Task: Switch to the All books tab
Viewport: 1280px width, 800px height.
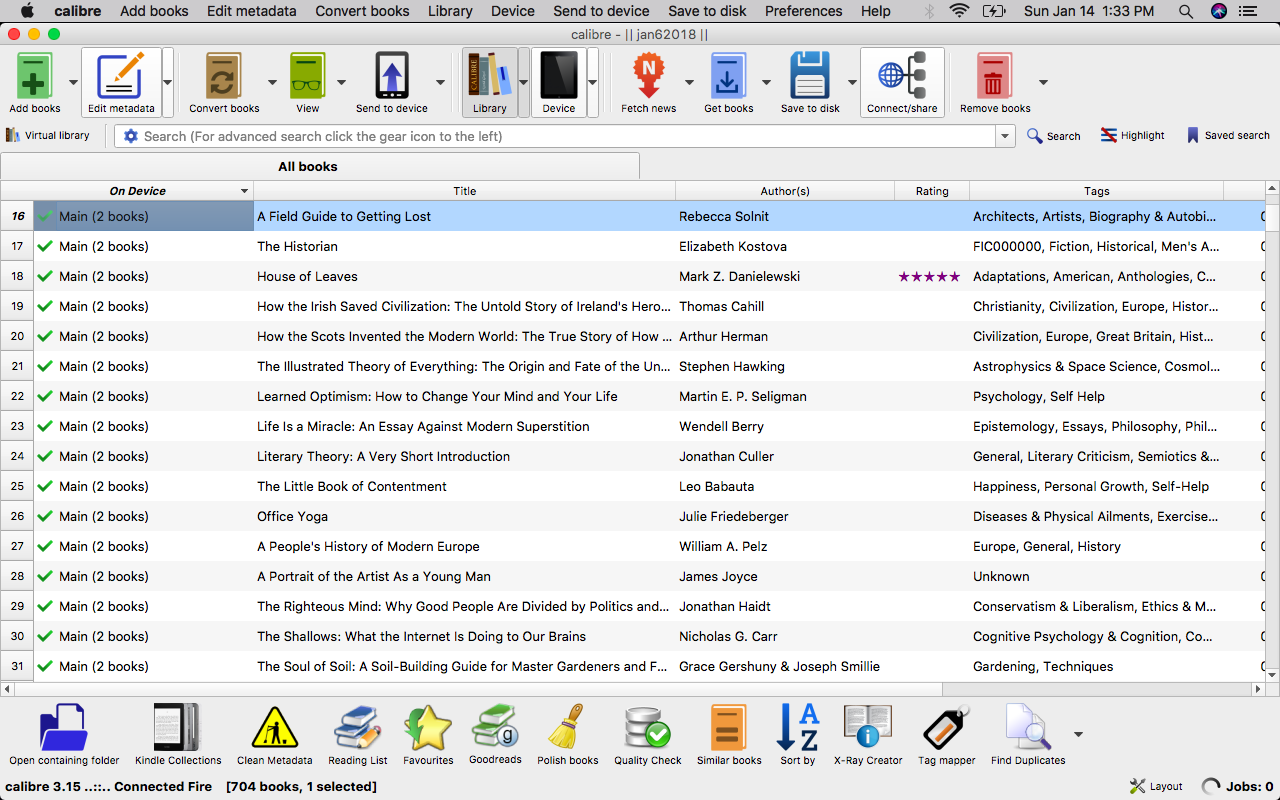Action: click(x=308, y=167)
